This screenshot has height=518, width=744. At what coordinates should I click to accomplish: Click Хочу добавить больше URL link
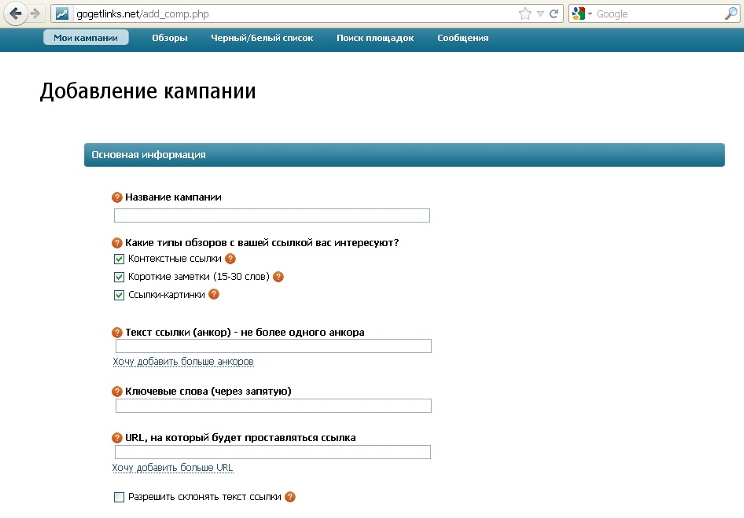pos(172,468)
